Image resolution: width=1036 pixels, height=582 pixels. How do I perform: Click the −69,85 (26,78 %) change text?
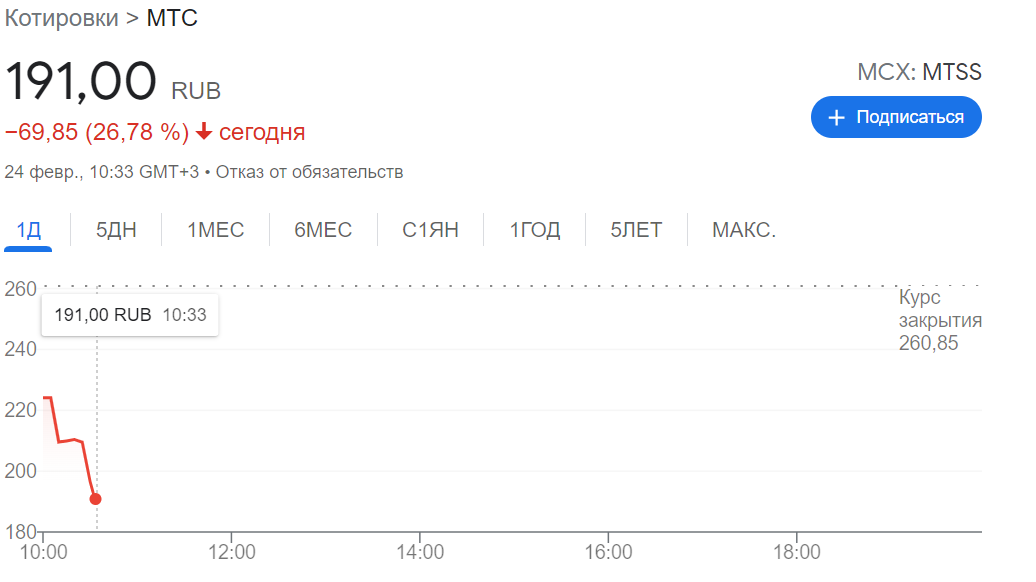[97, 132]
